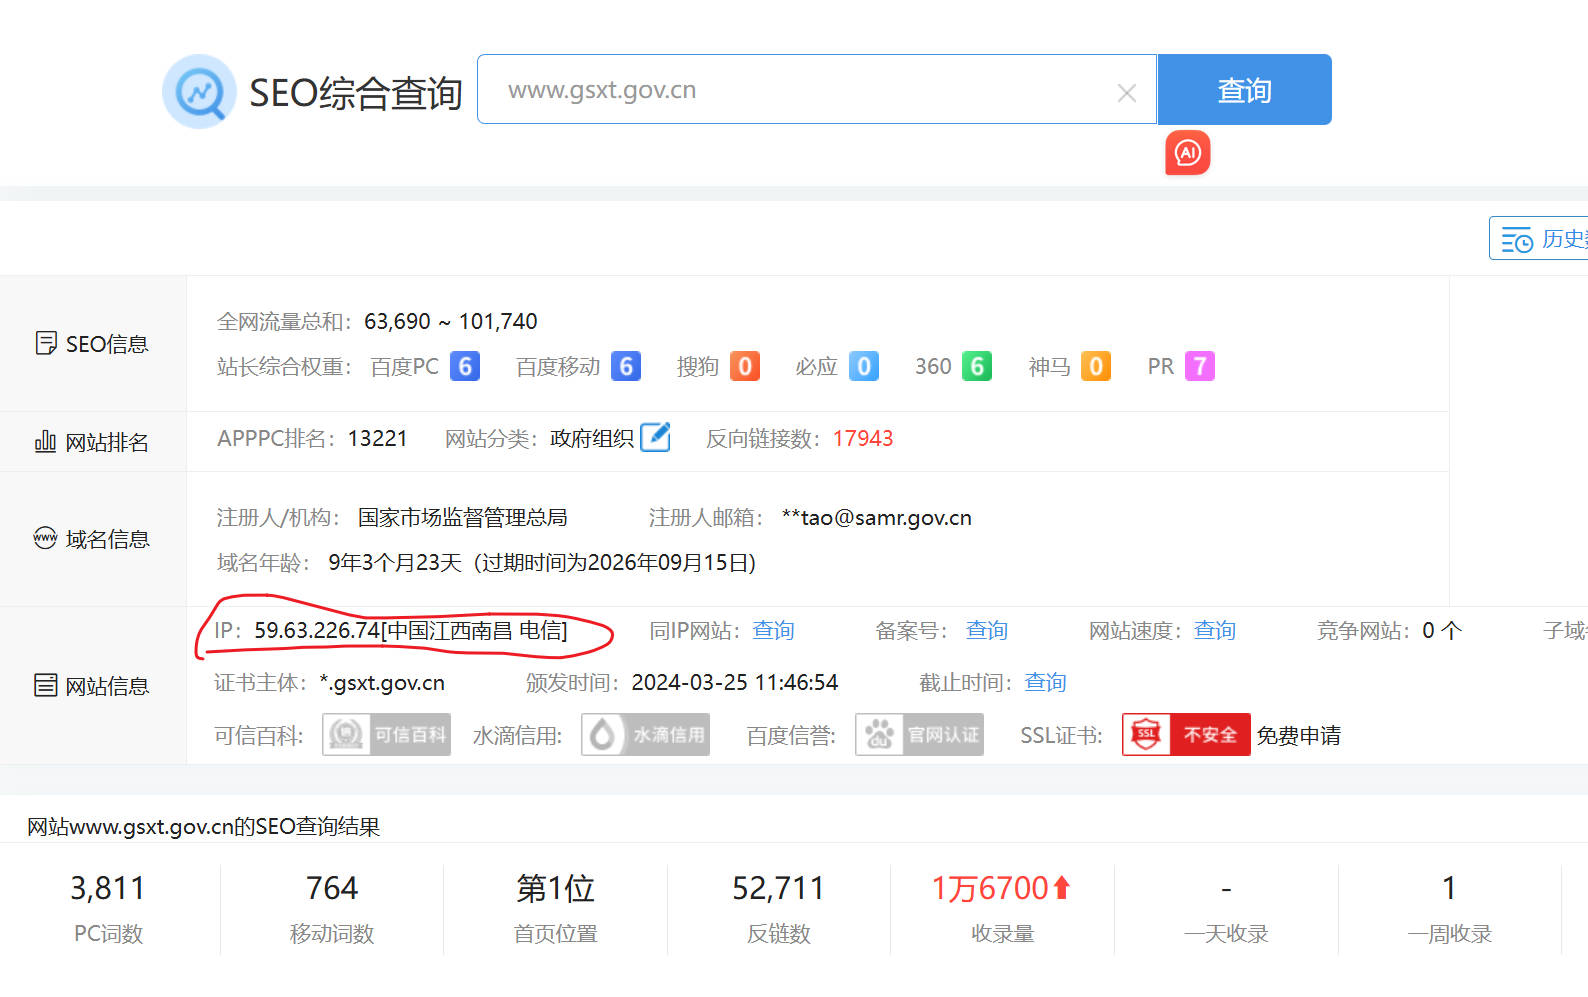Click 查询 link for certificate 截止时间
This screenshot has width=1588, height=997.
(x=1045, y=682)
